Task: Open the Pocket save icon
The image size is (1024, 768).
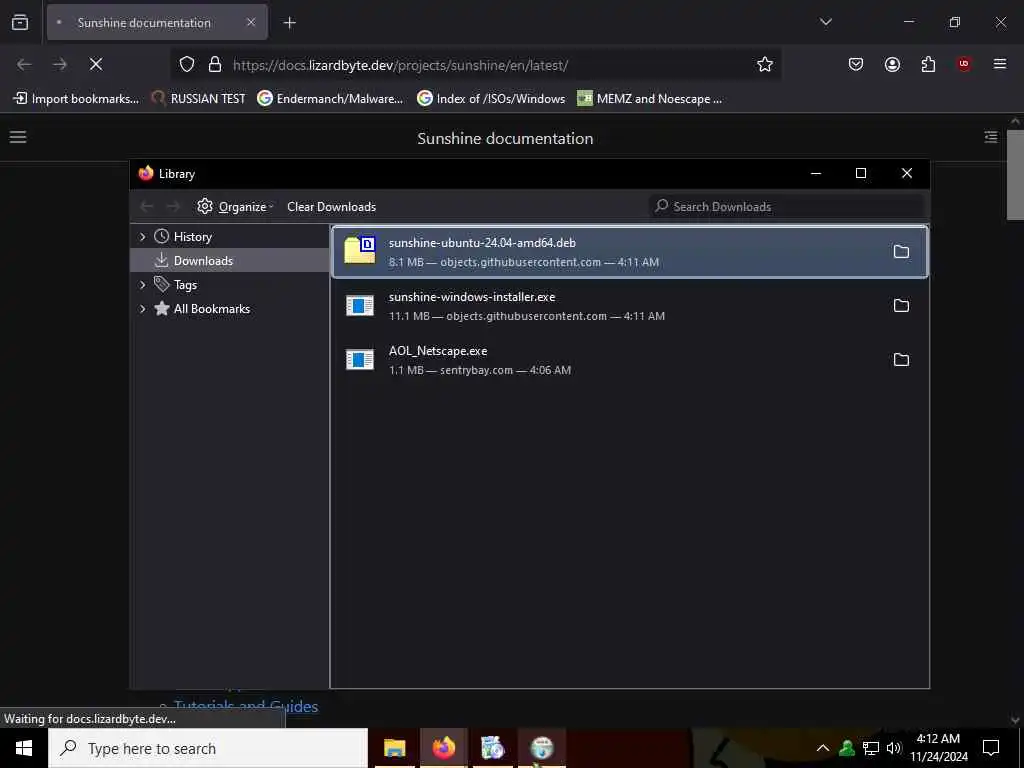Action: pos(856,64)
